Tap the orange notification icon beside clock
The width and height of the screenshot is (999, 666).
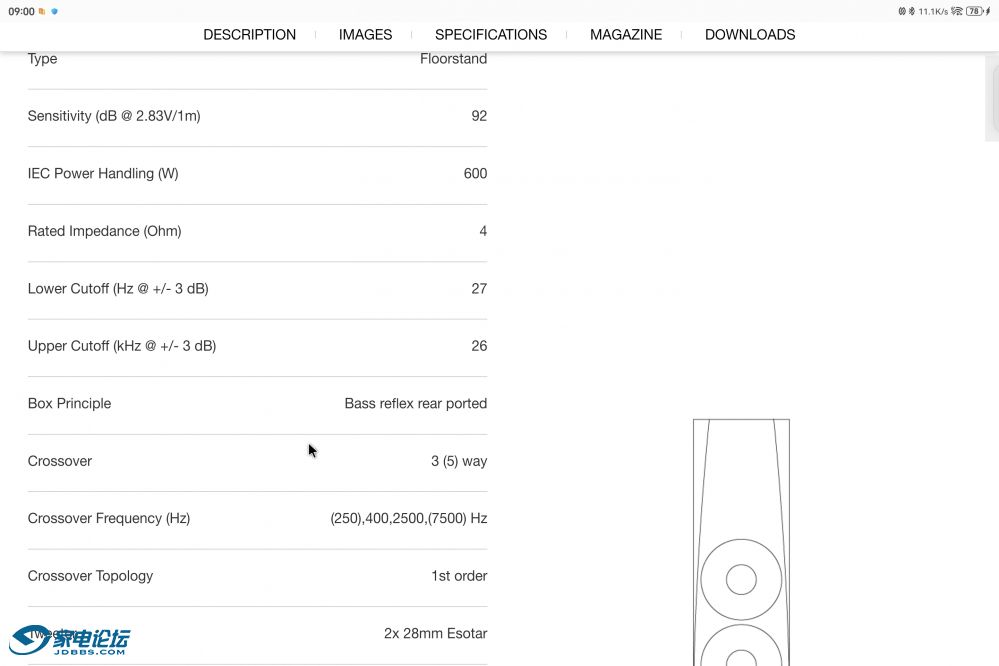(42, 12)
